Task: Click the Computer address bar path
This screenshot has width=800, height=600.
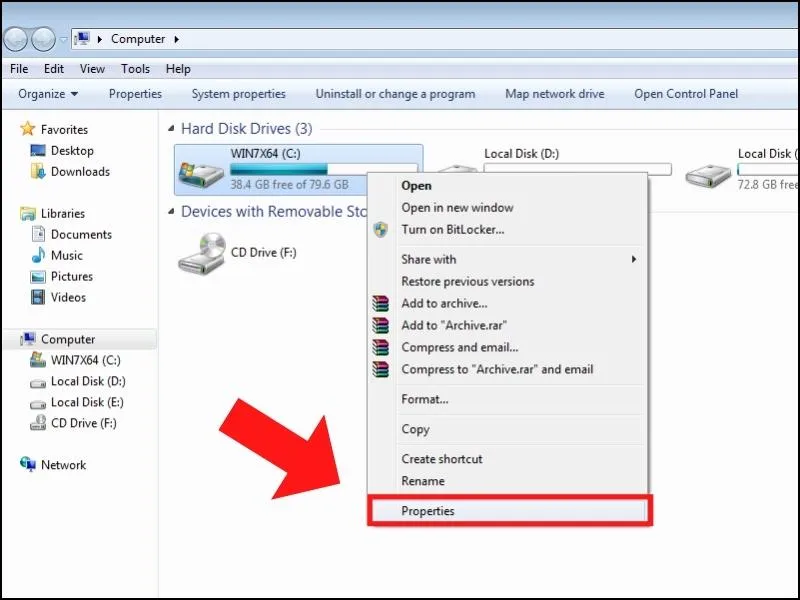Action: click(138, 39)
